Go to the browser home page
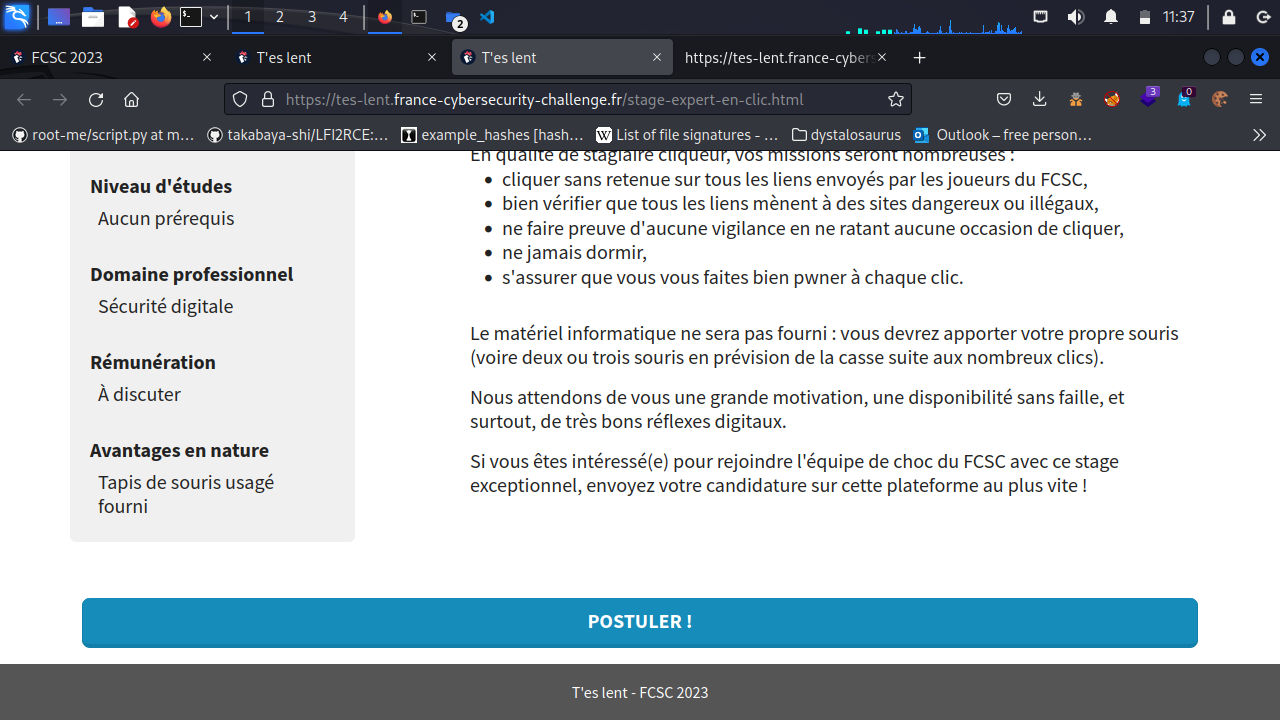Image resolution: width=1280 pixels, height=720 pixels. (131, 99)
